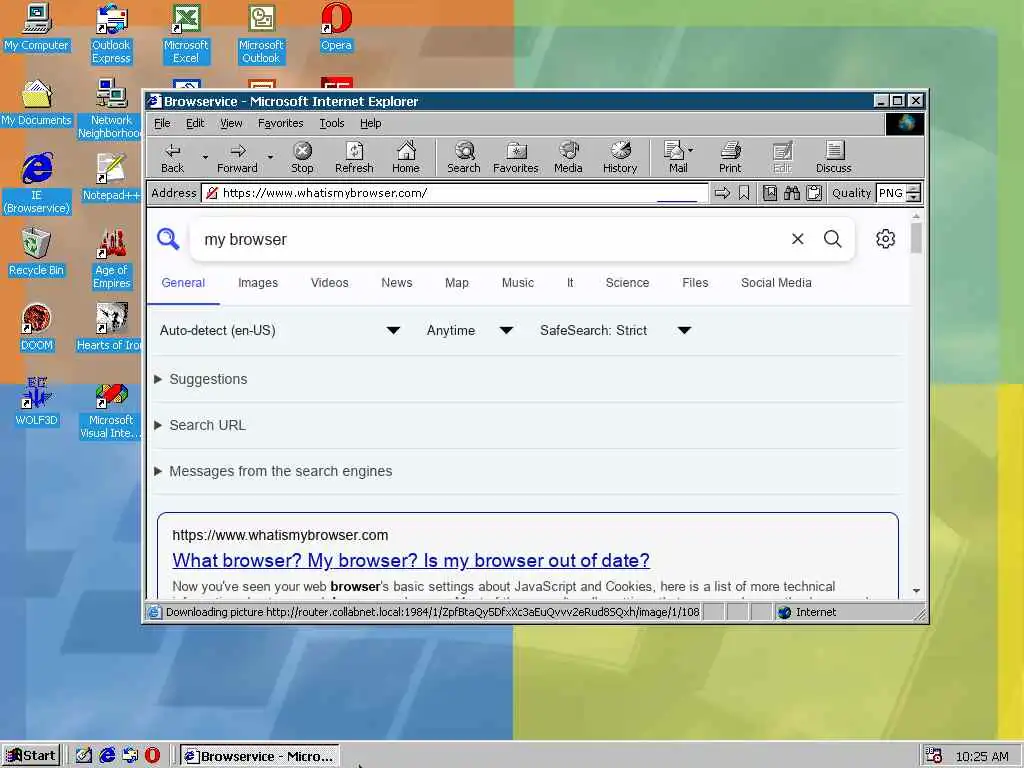Click the taskbar clock showing 10:25 AM
1024x768 pixels.
point(982,756)
